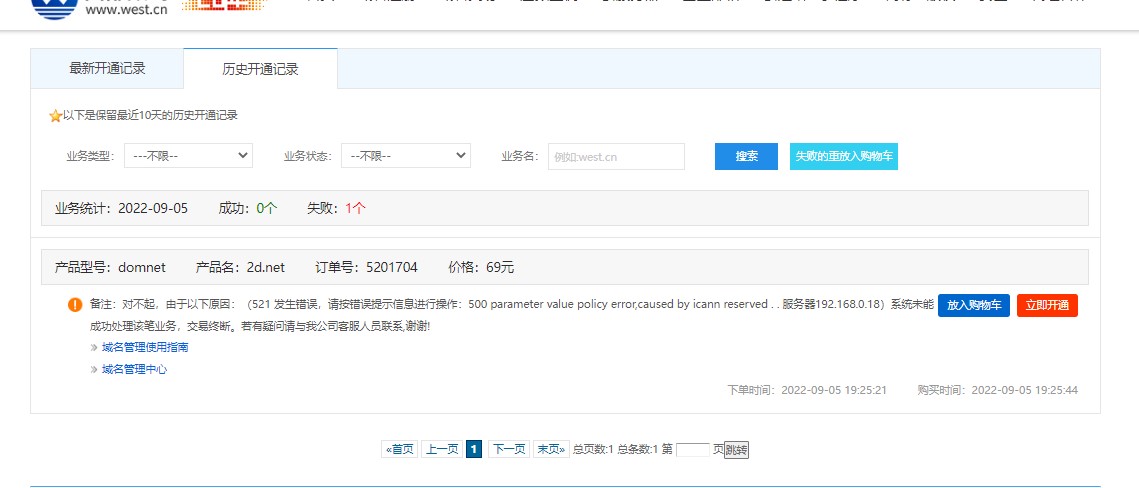
Task: Select the 历史开通记录 tab
Action: tap(260, 69)
